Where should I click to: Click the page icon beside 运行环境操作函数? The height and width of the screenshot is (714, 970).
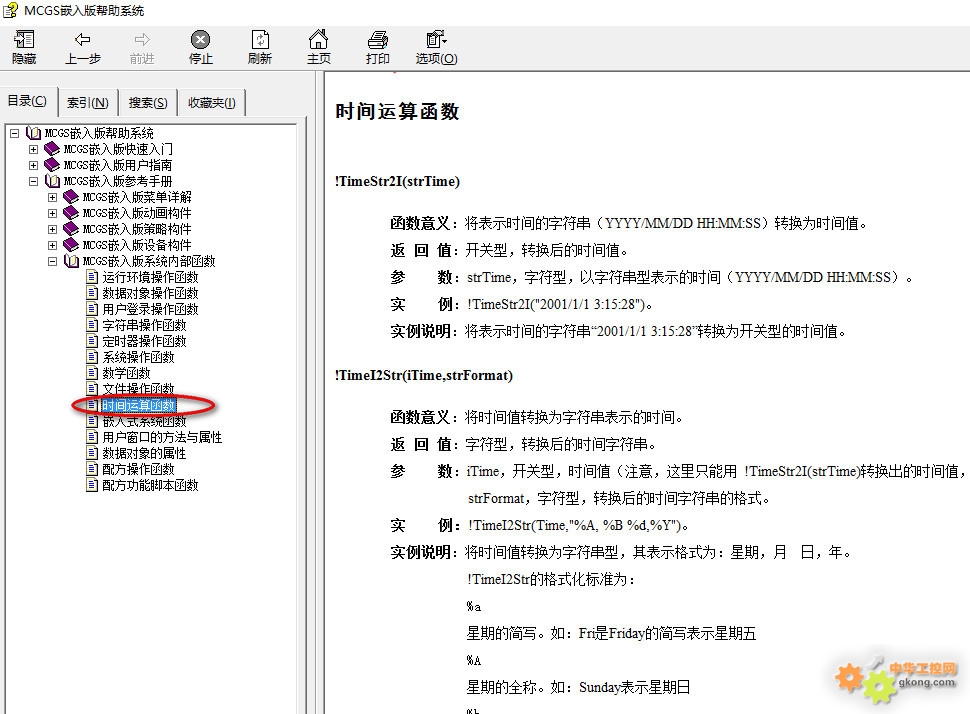[x=92, y=277]
